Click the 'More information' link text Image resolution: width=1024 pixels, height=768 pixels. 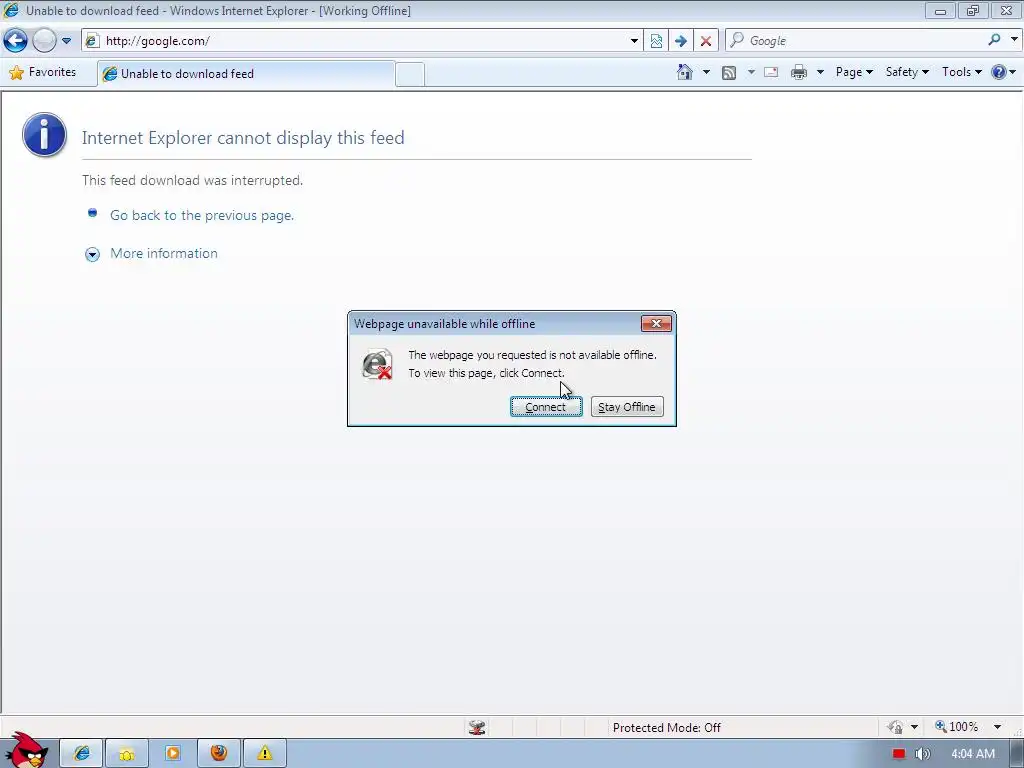click(164, 253)
